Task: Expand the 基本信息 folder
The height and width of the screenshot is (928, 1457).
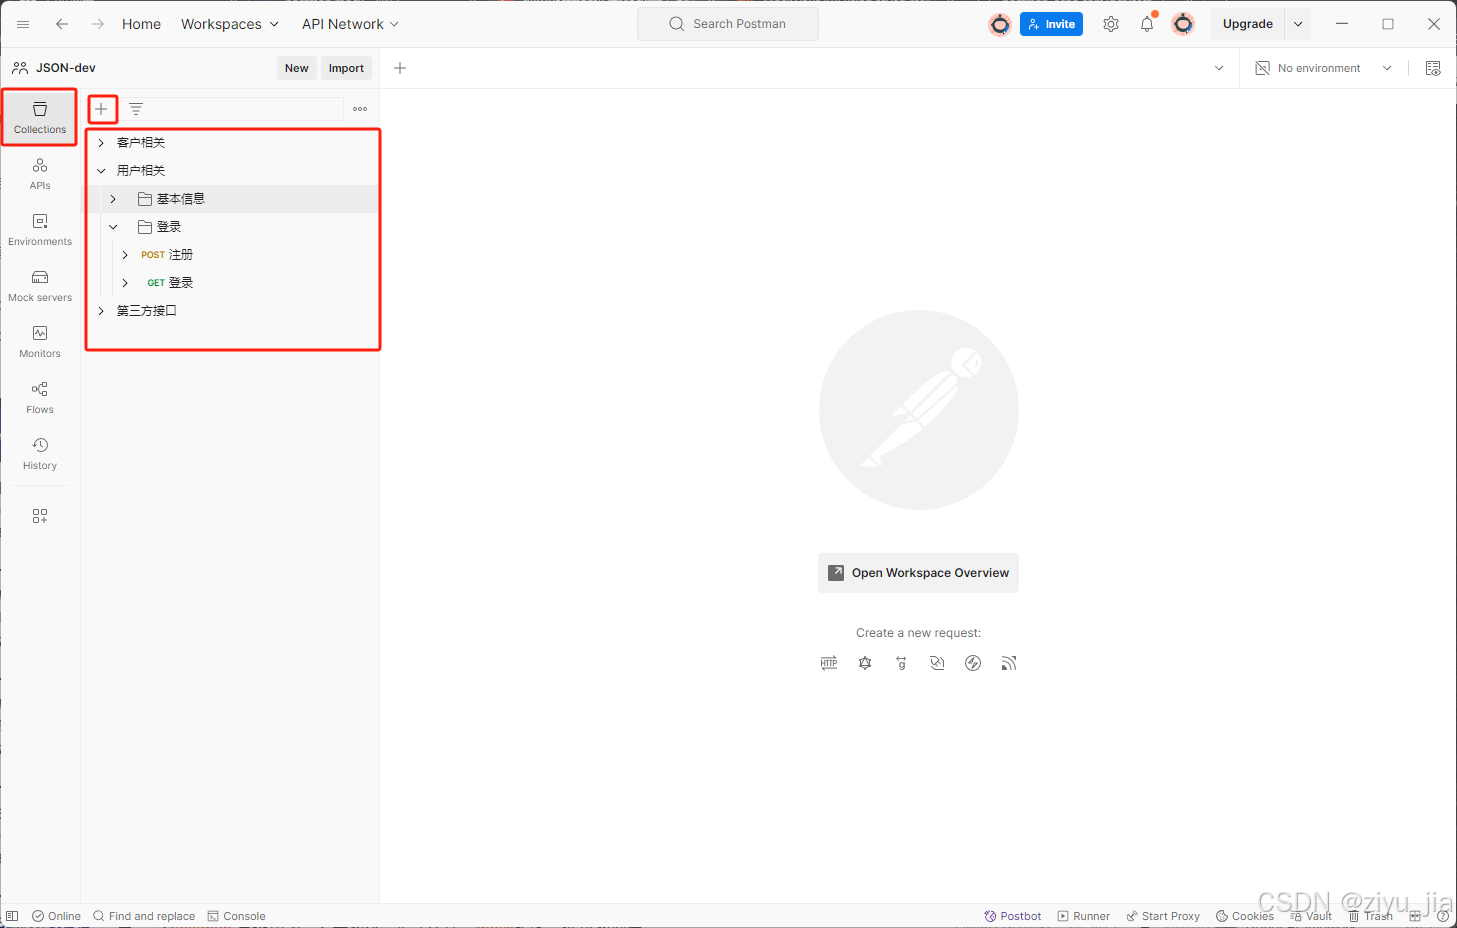Action: (113, 199)
